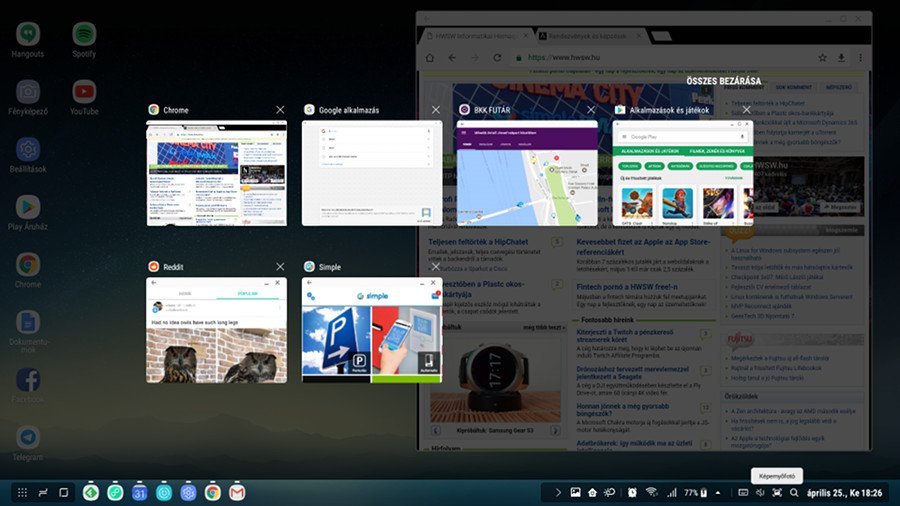Switch to the BKK FUTÁR thumbnail
This screenshot has height=506, width=900.
coord(527,173)
